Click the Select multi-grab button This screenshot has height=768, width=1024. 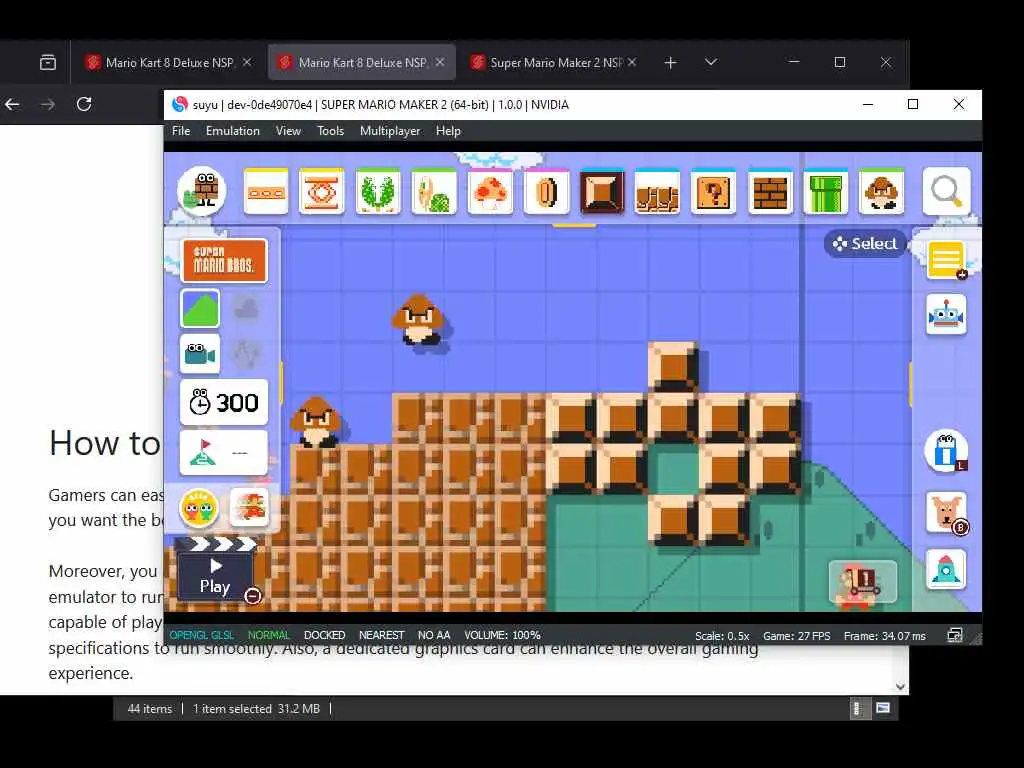pos(865,244)
